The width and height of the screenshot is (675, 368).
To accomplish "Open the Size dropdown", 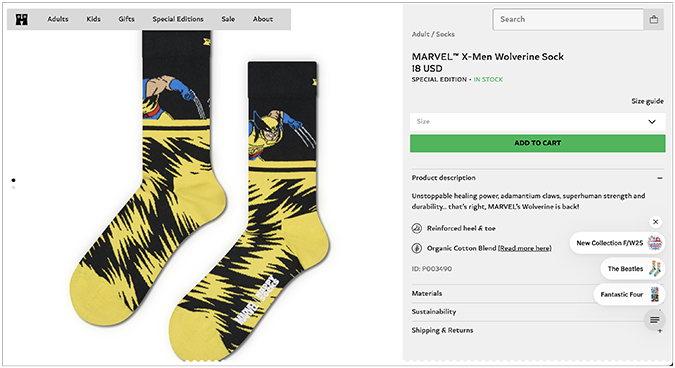I will point(537,122).
